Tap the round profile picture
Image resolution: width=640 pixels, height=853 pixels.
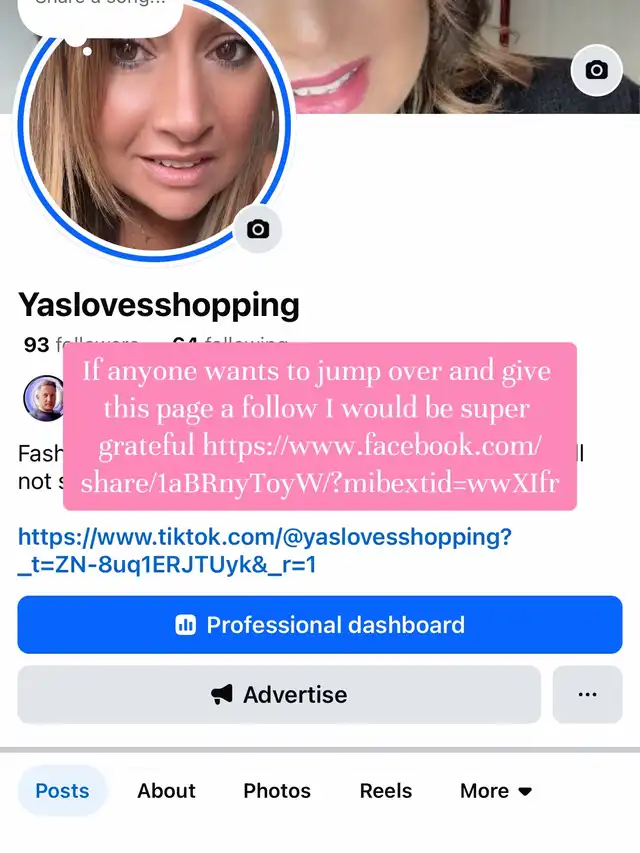pos(153,128)
